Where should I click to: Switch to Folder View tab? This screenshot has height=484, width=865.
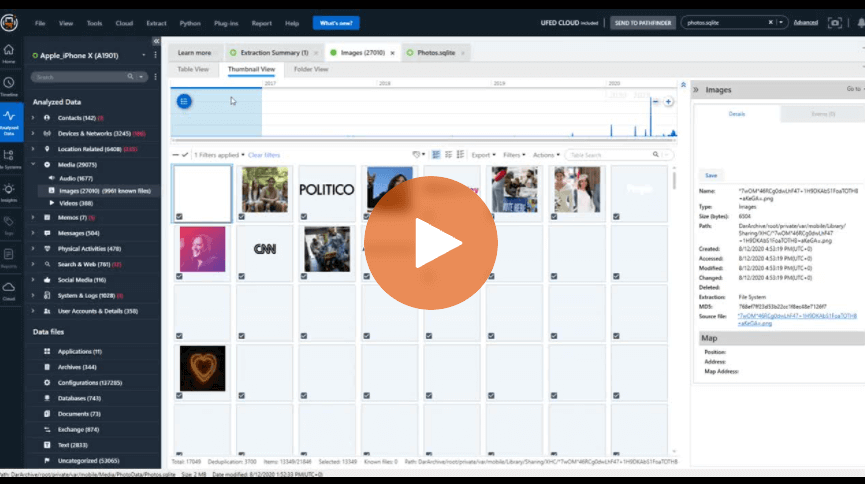coord(311,69)
